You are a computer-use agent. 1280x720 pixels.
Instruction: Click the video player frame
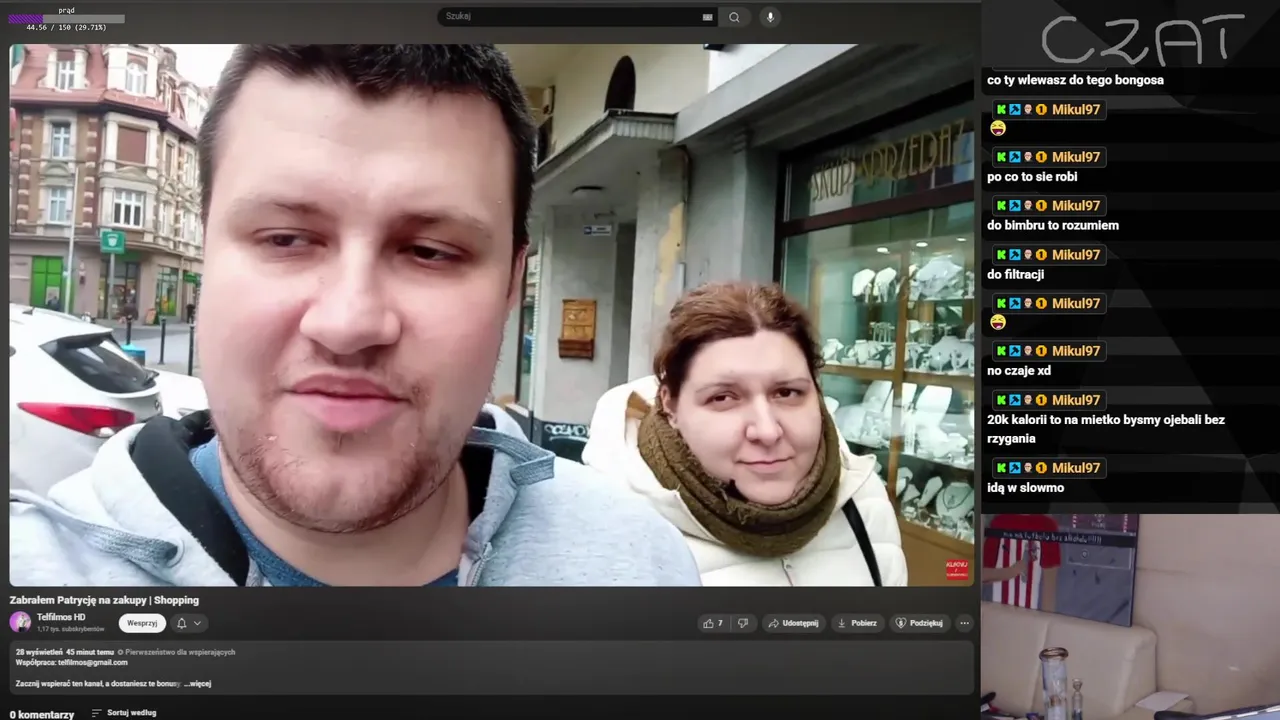pos(492,314)
